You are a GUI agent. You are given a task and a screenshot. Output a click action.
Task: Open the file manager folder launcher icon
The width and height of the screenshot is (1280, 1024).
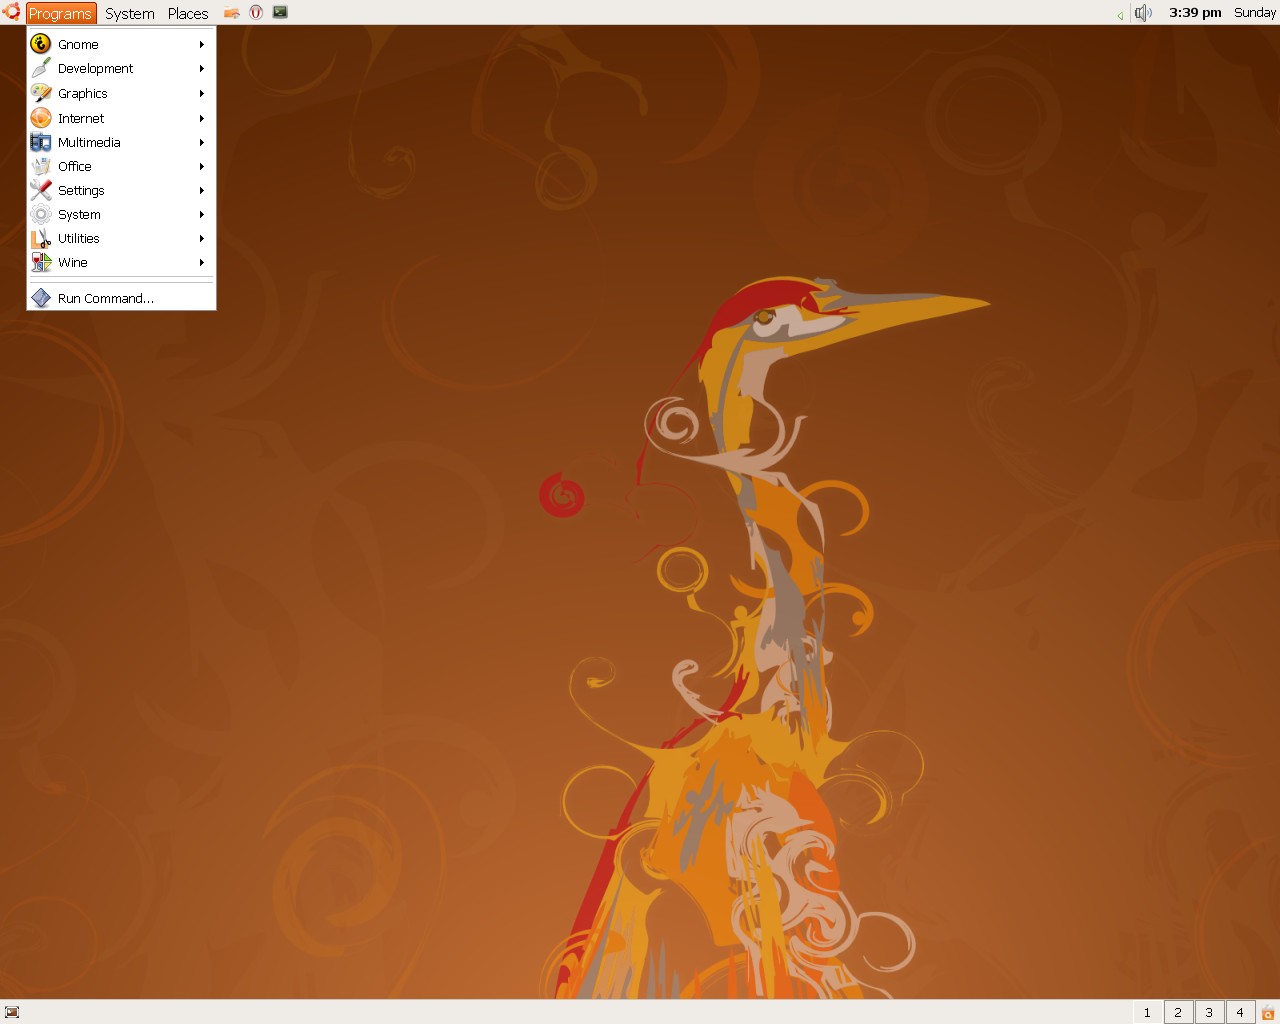pyautogui.click(x=232, y=13)
